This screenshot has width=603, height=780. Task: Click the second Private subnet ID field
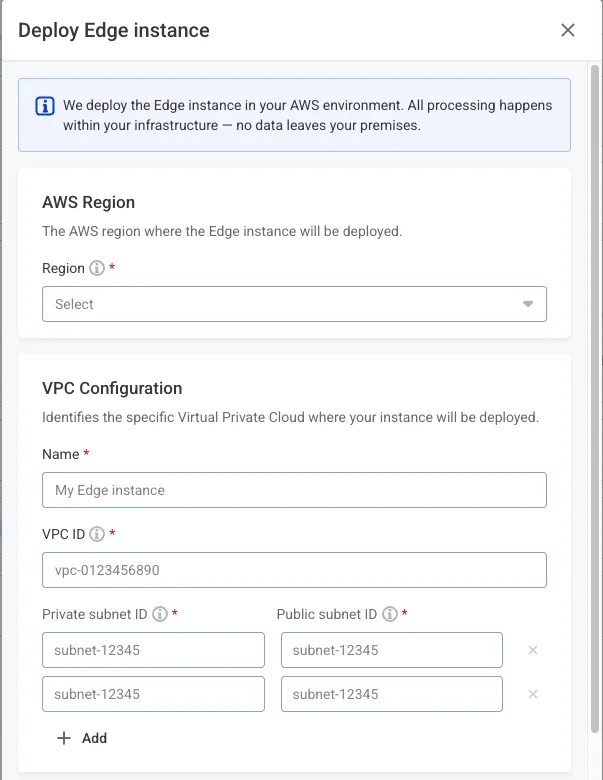click(x=153, y=694)
